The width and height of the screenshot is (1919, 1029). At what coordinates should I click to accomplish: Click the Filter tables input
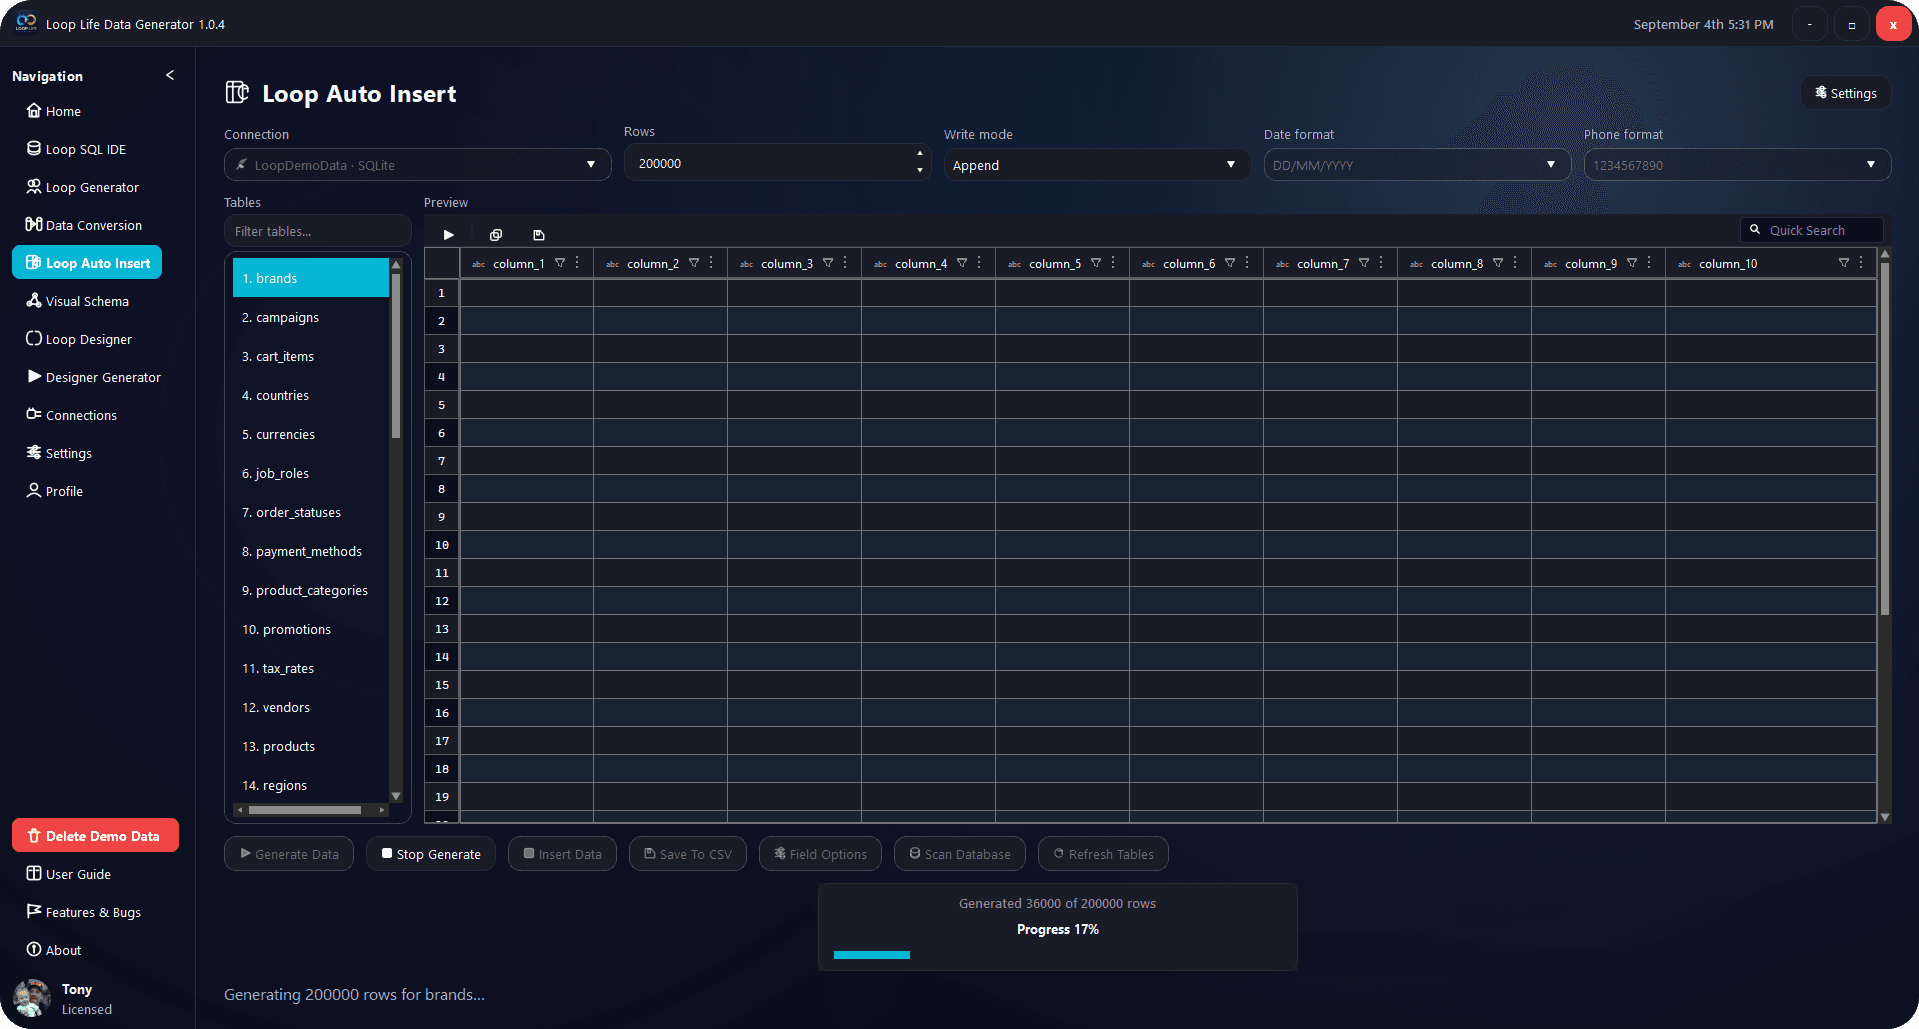coord(317,231)
